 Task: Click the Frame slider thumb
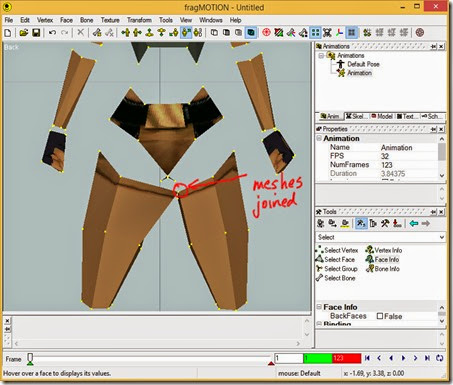30,359
